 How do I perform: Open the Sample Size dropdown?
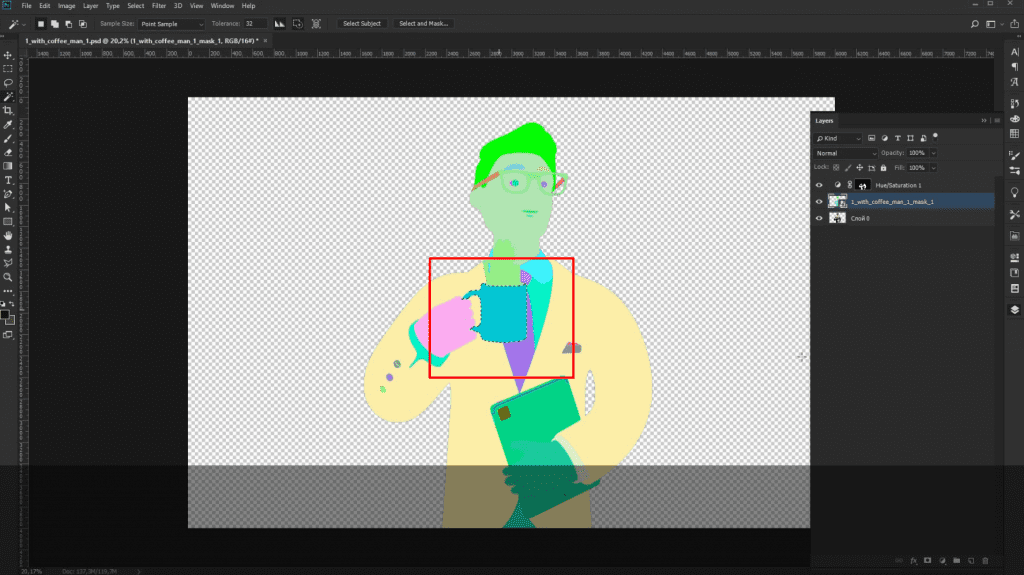[x=171, y=24]
